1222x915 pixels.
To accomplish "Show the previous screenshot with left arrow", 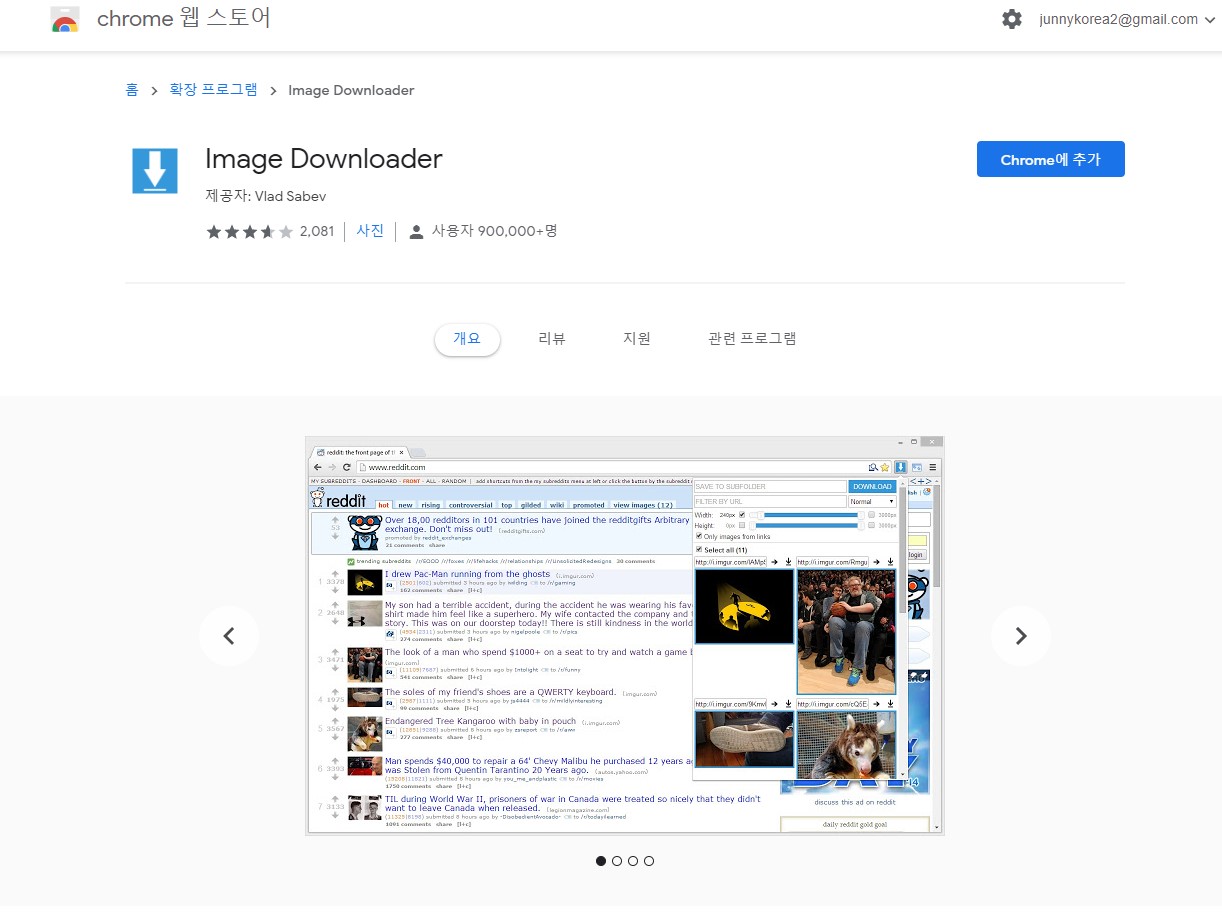I will coord(228,636).
